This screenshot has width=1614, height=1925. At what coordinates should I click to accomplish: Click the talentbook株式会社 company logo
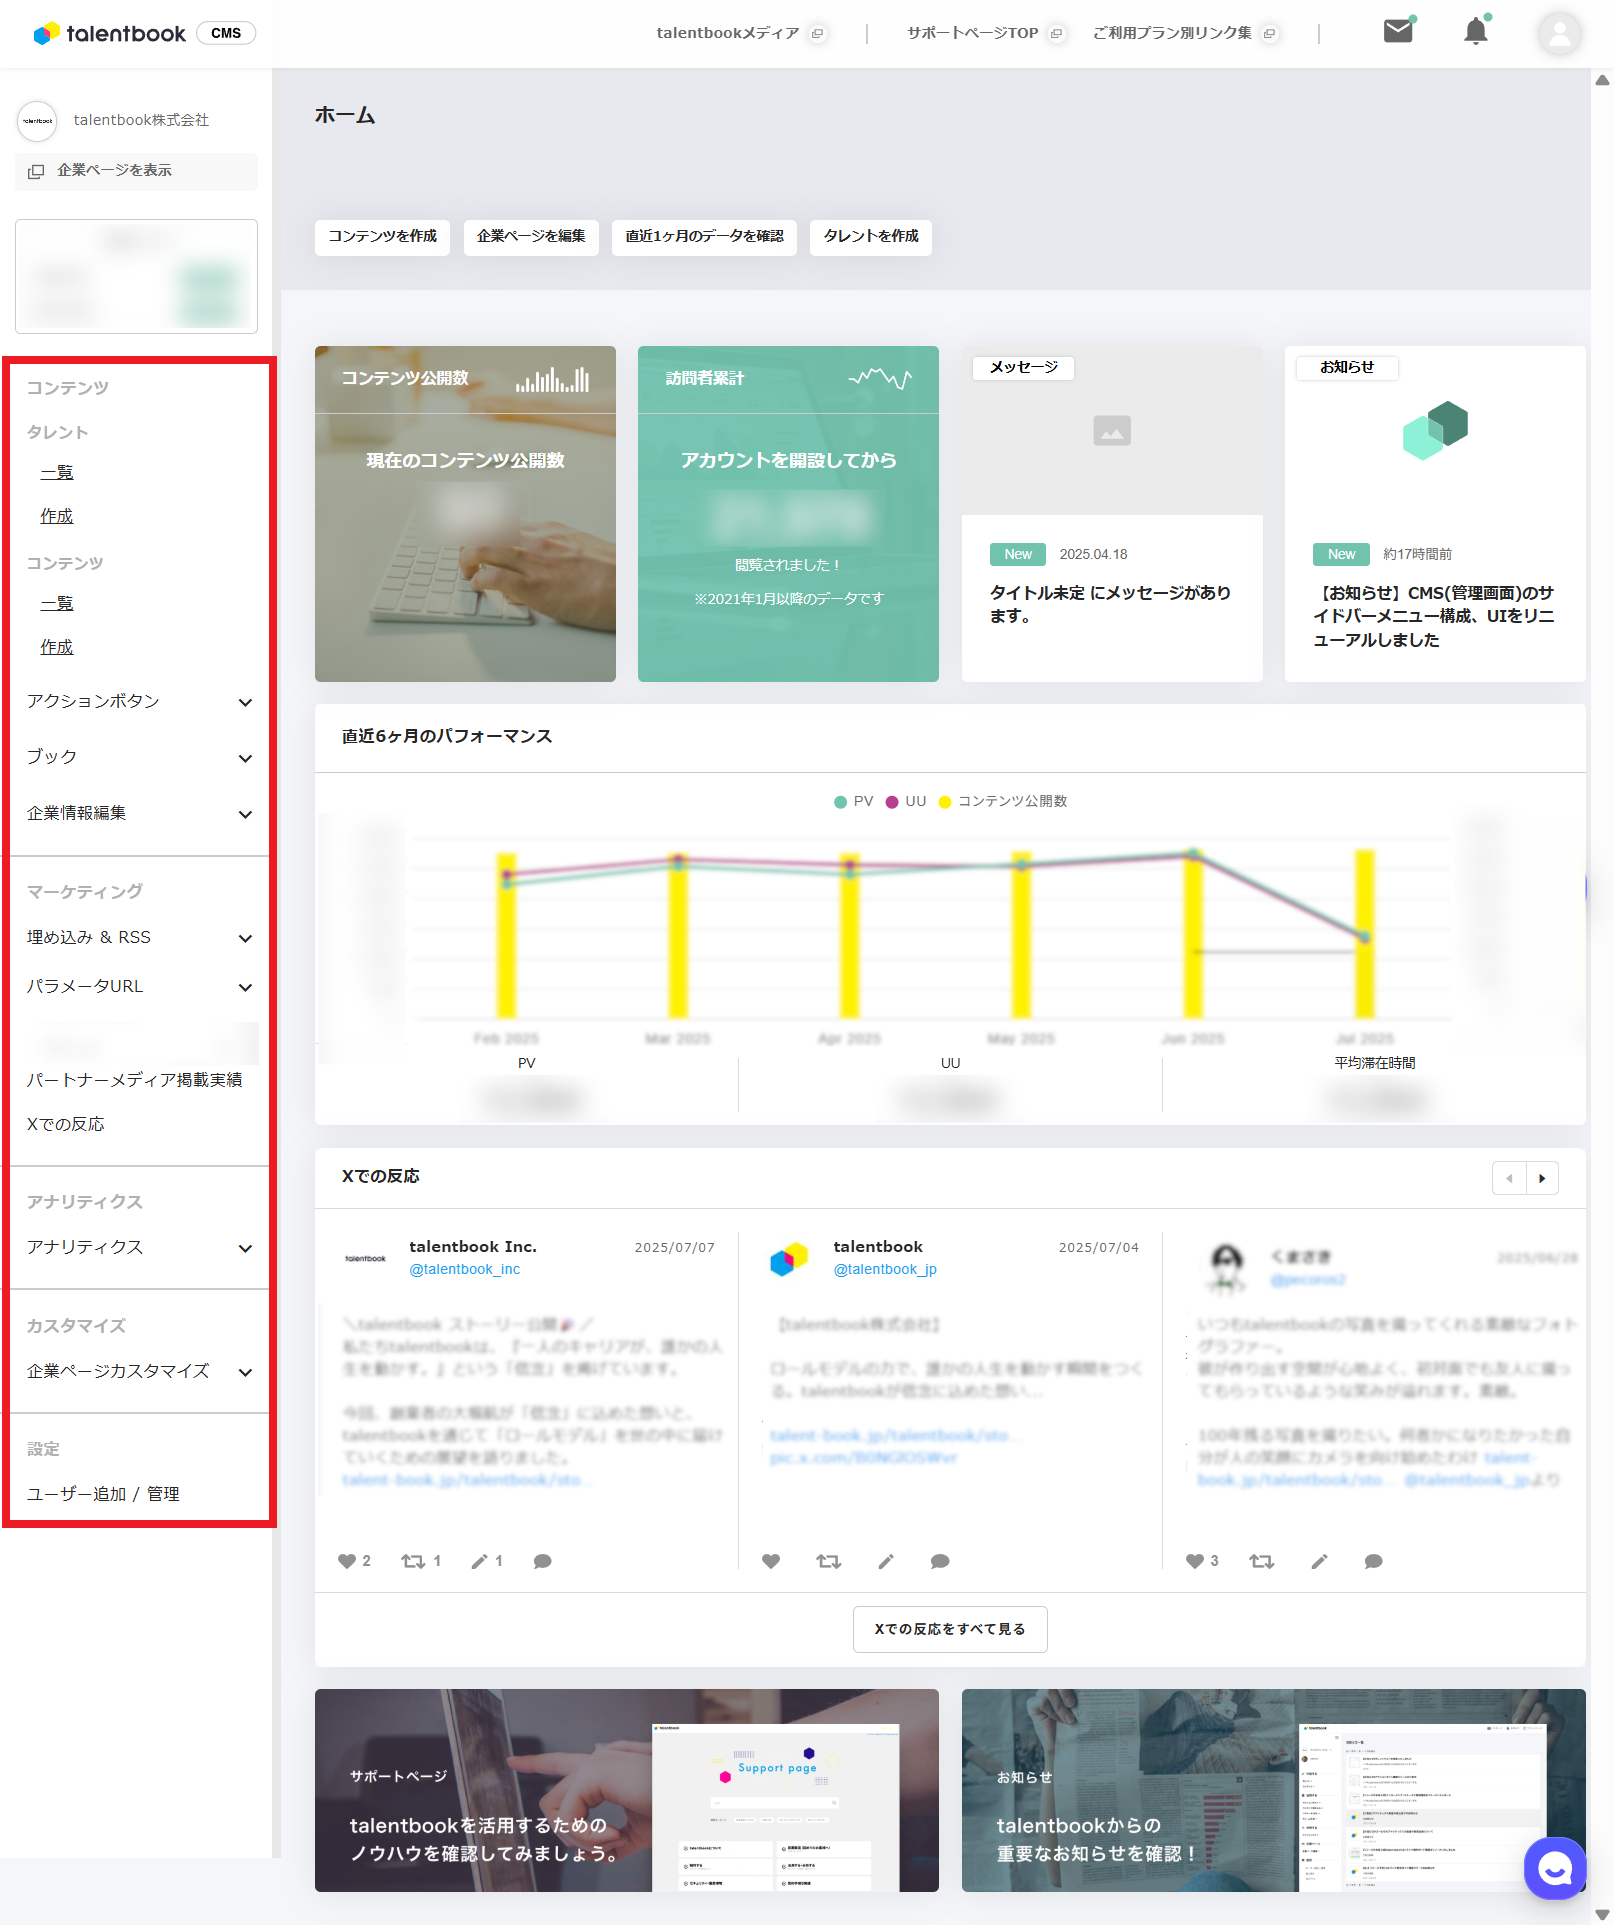(38, 121)
